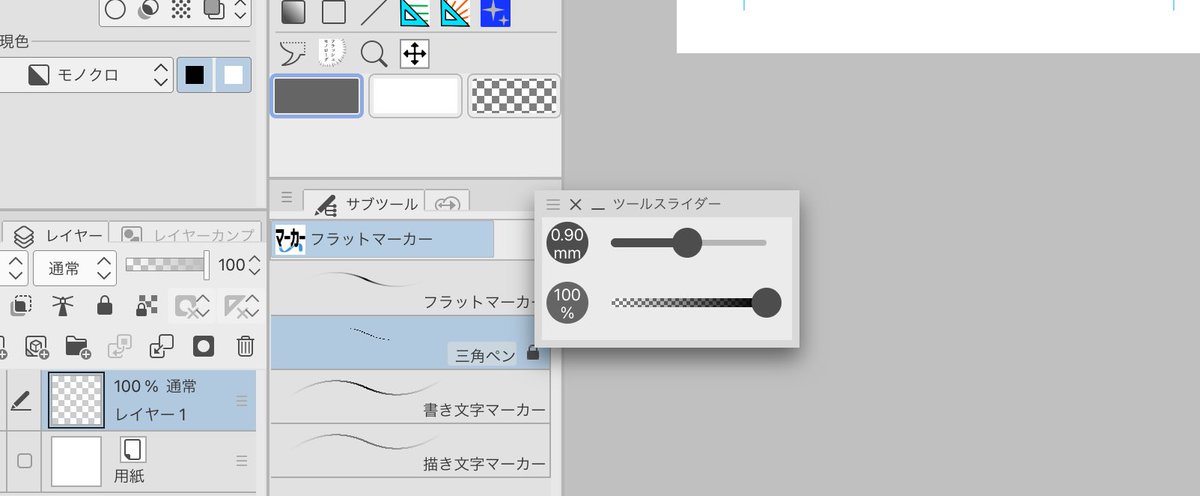Toggle visibility checkbox of 用紙 layer
This screenshot has height=496, width=1200.
[25, 461]
